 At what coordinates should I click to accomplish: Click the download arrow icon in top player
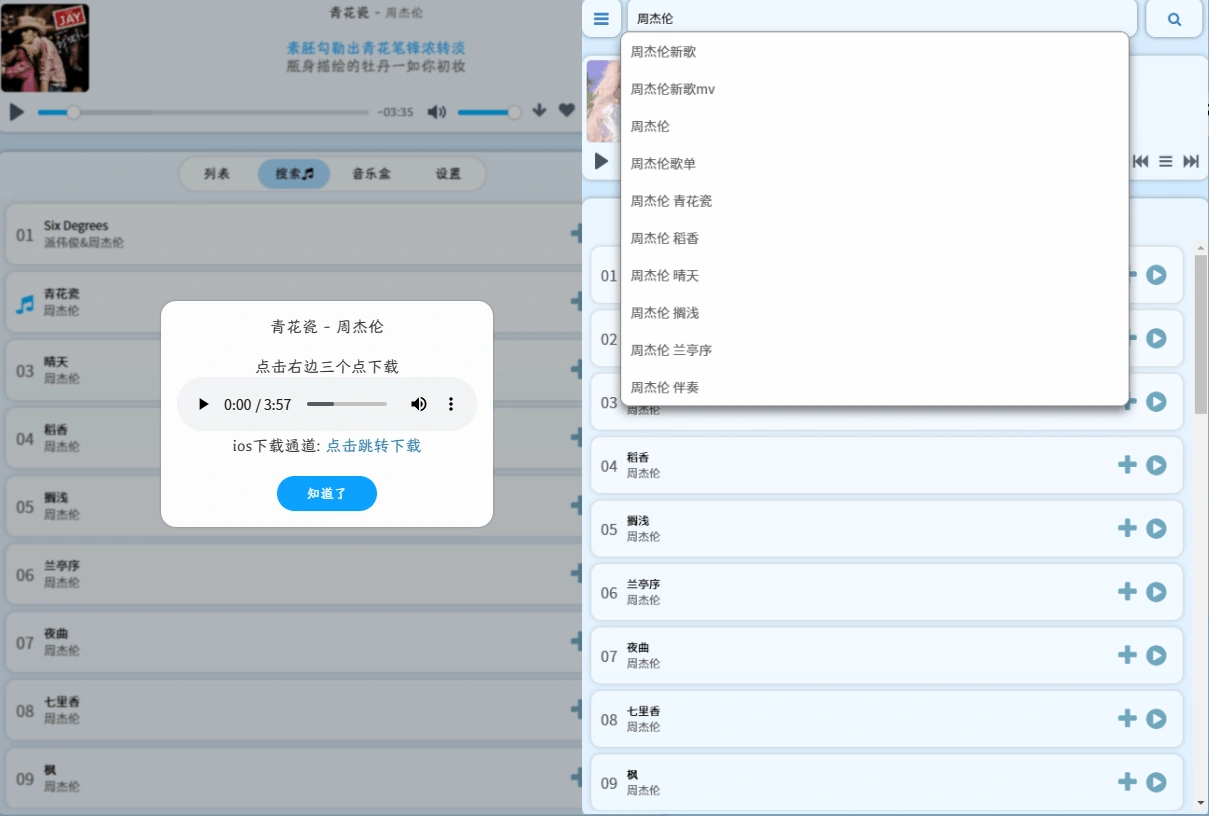(539, 111)
